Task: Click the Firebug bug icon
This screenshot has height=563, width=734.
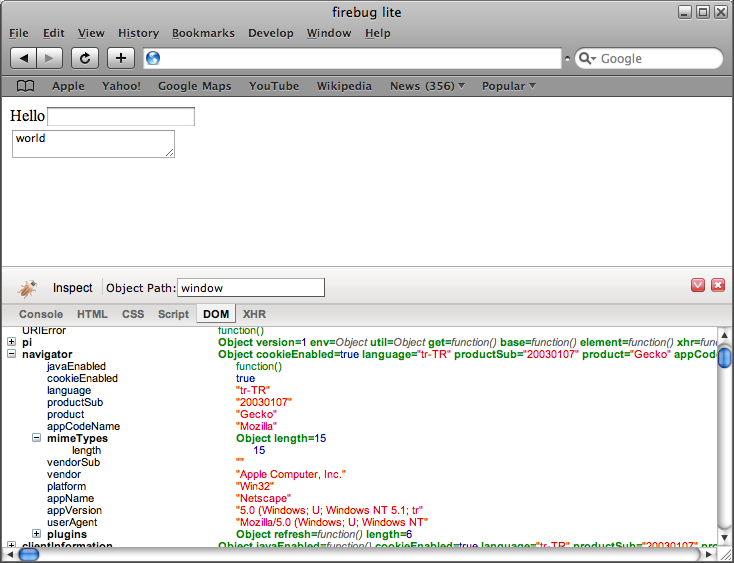Action: [28, 288]
